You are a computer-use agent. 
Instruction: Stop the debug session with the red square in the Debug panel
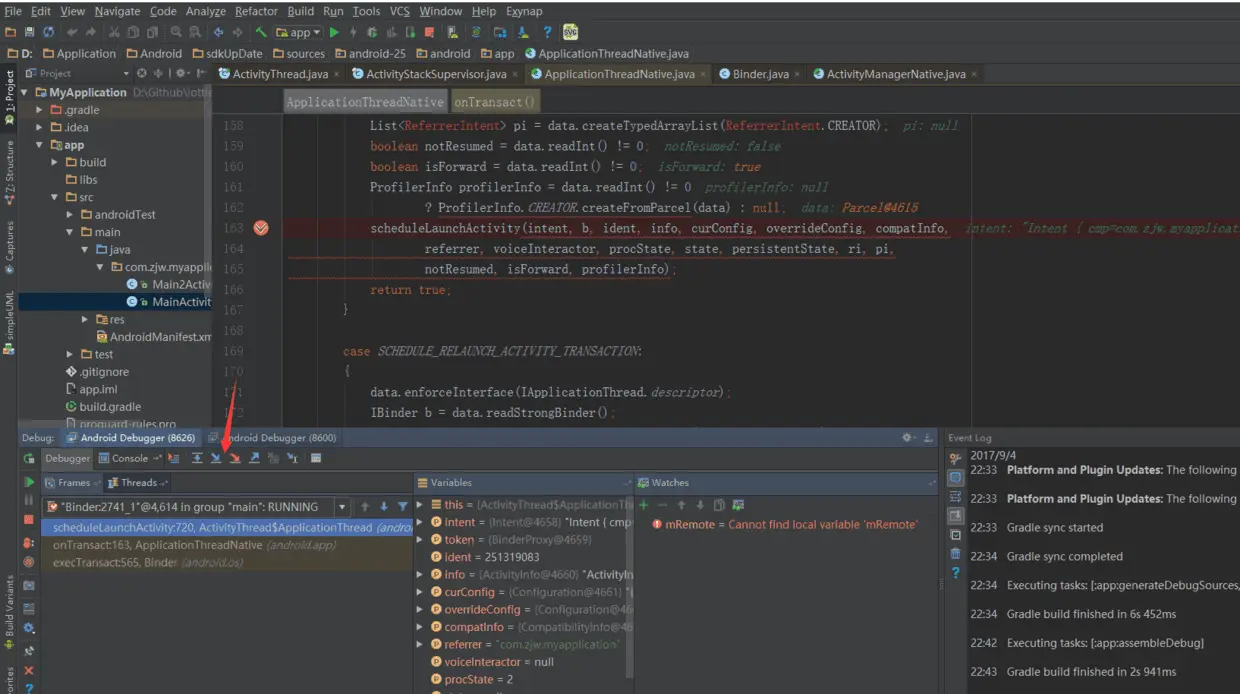click(x=29, y=520)
